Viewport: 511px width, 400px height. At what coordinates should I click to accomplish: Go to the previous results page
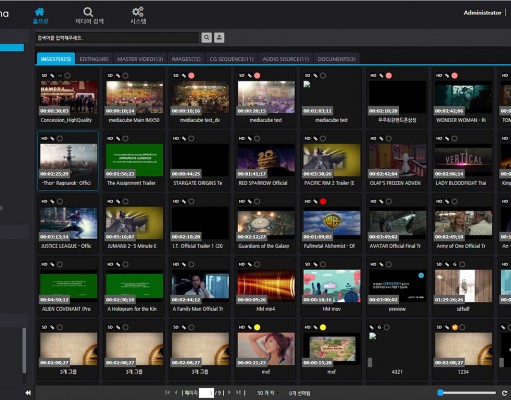[176, 393]
